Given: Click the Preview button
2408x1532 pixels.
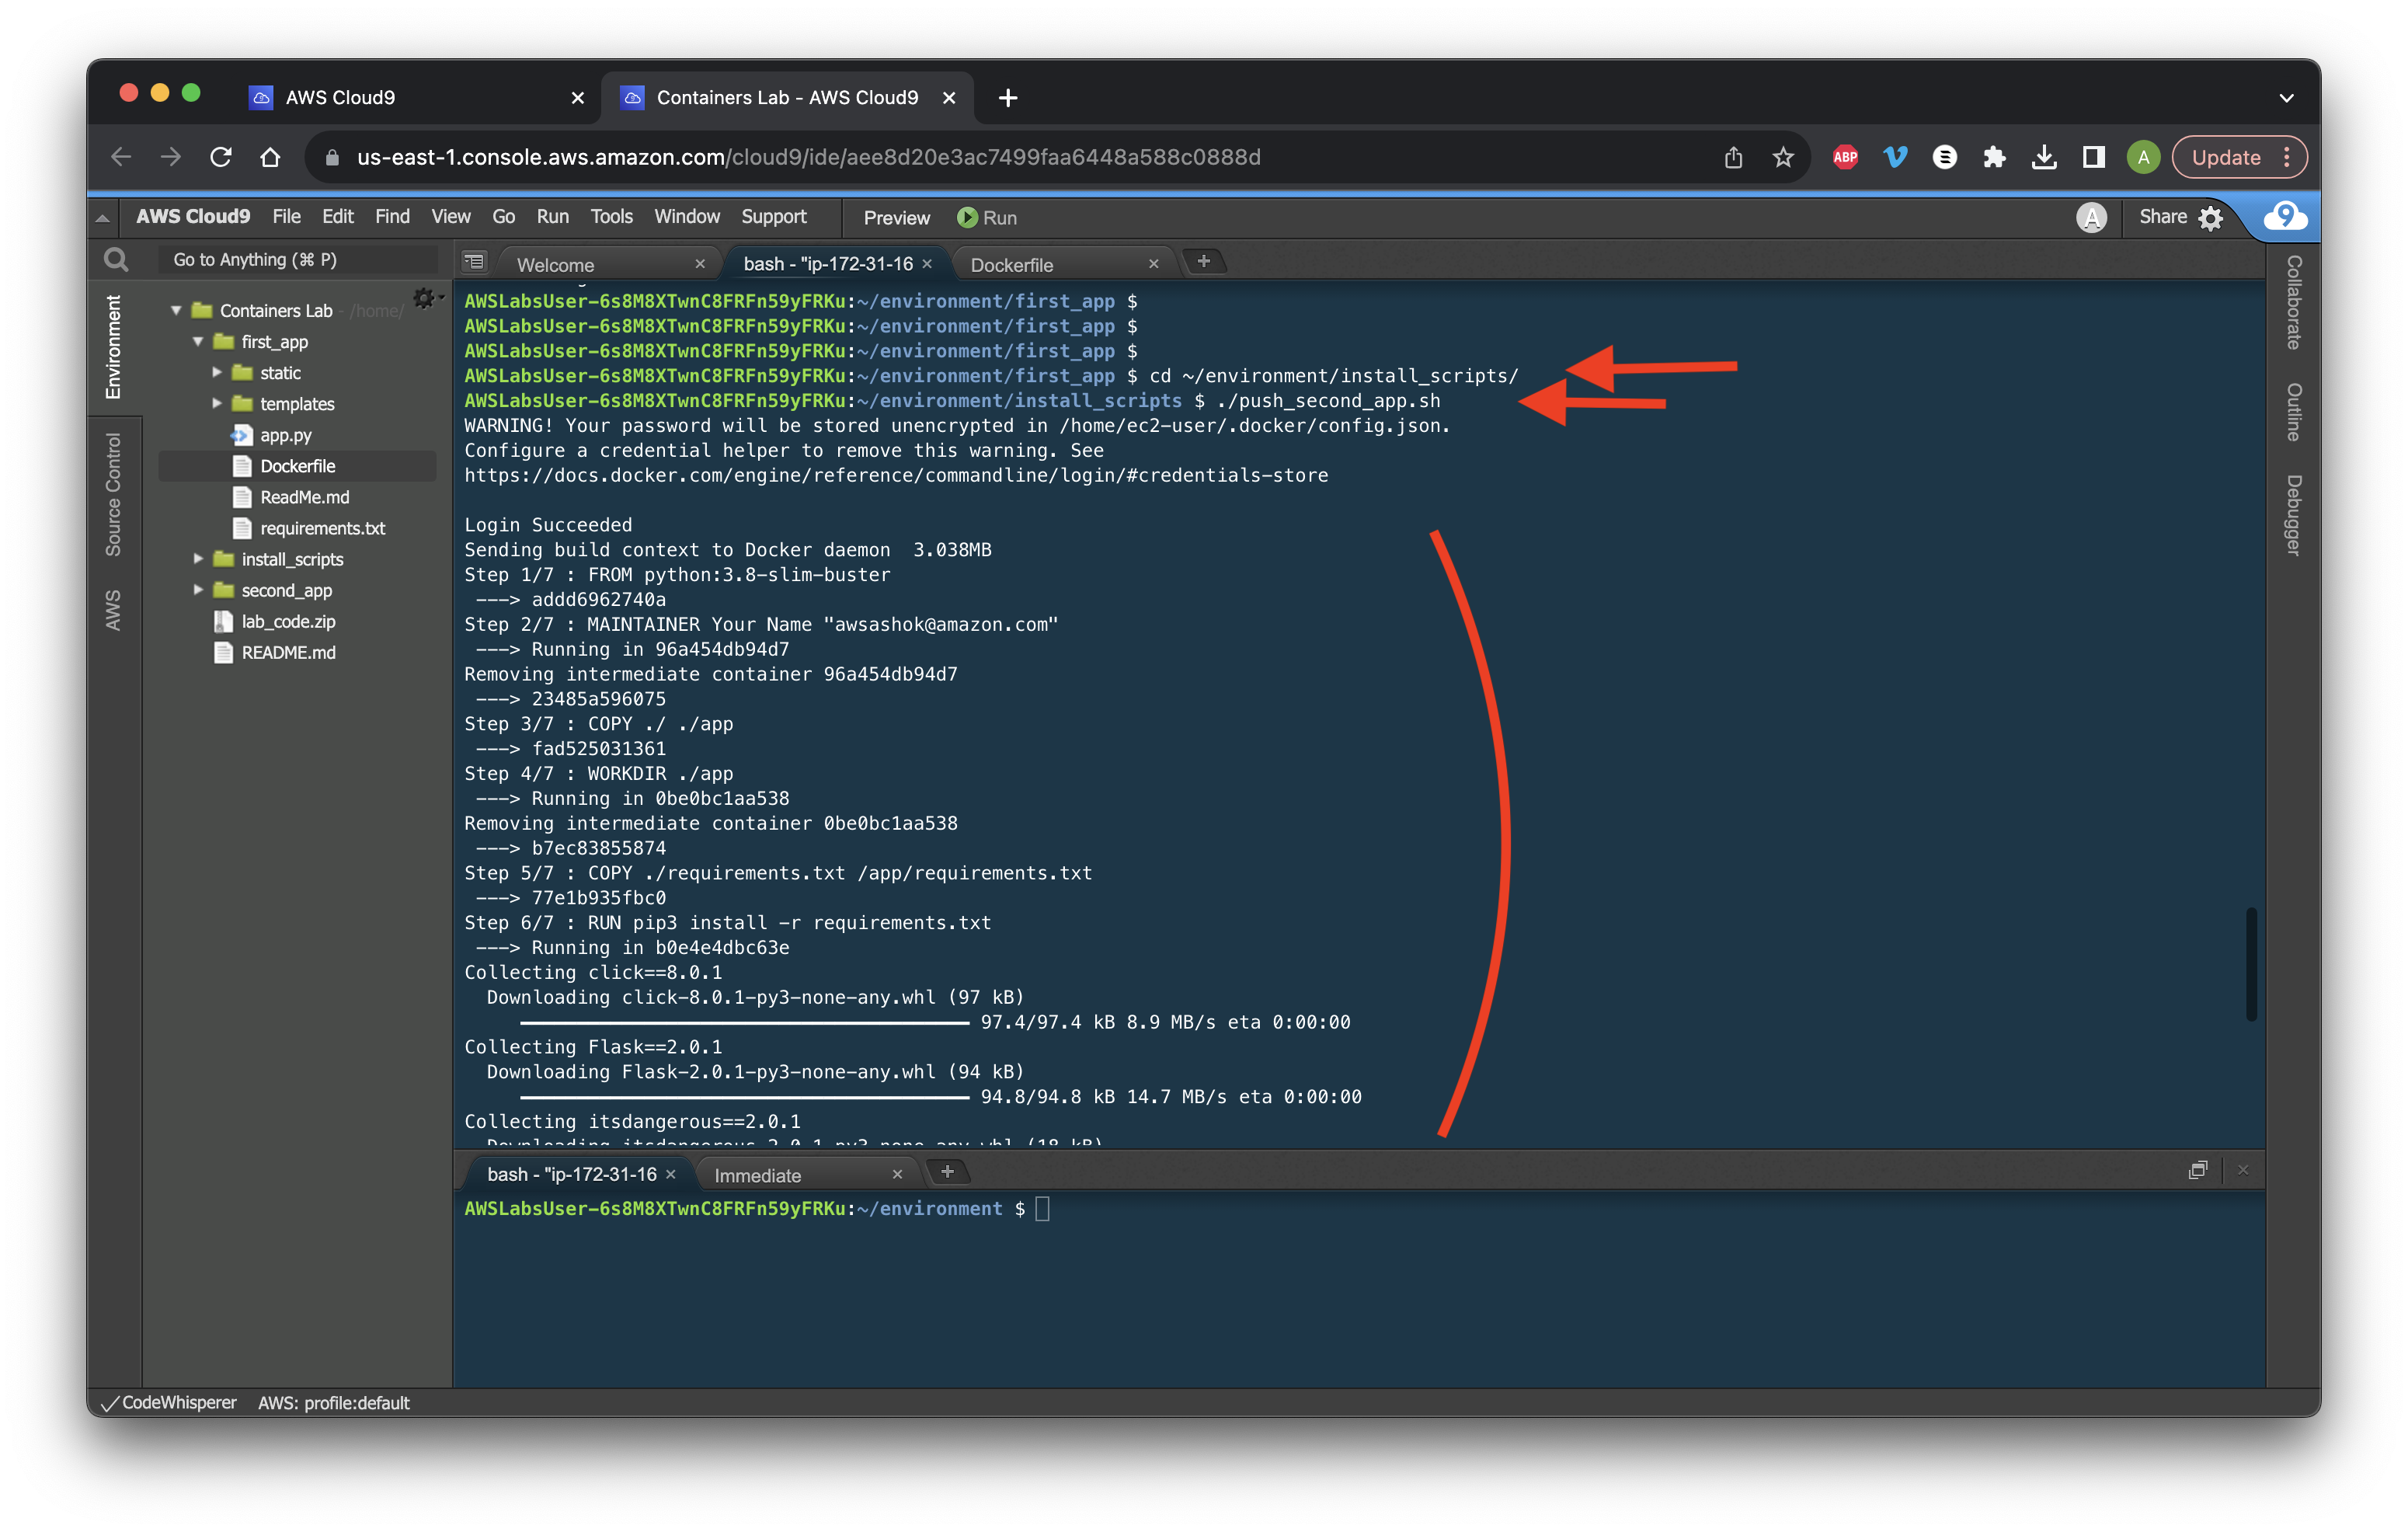Looking at the screenshot, I should pos(896,218).
